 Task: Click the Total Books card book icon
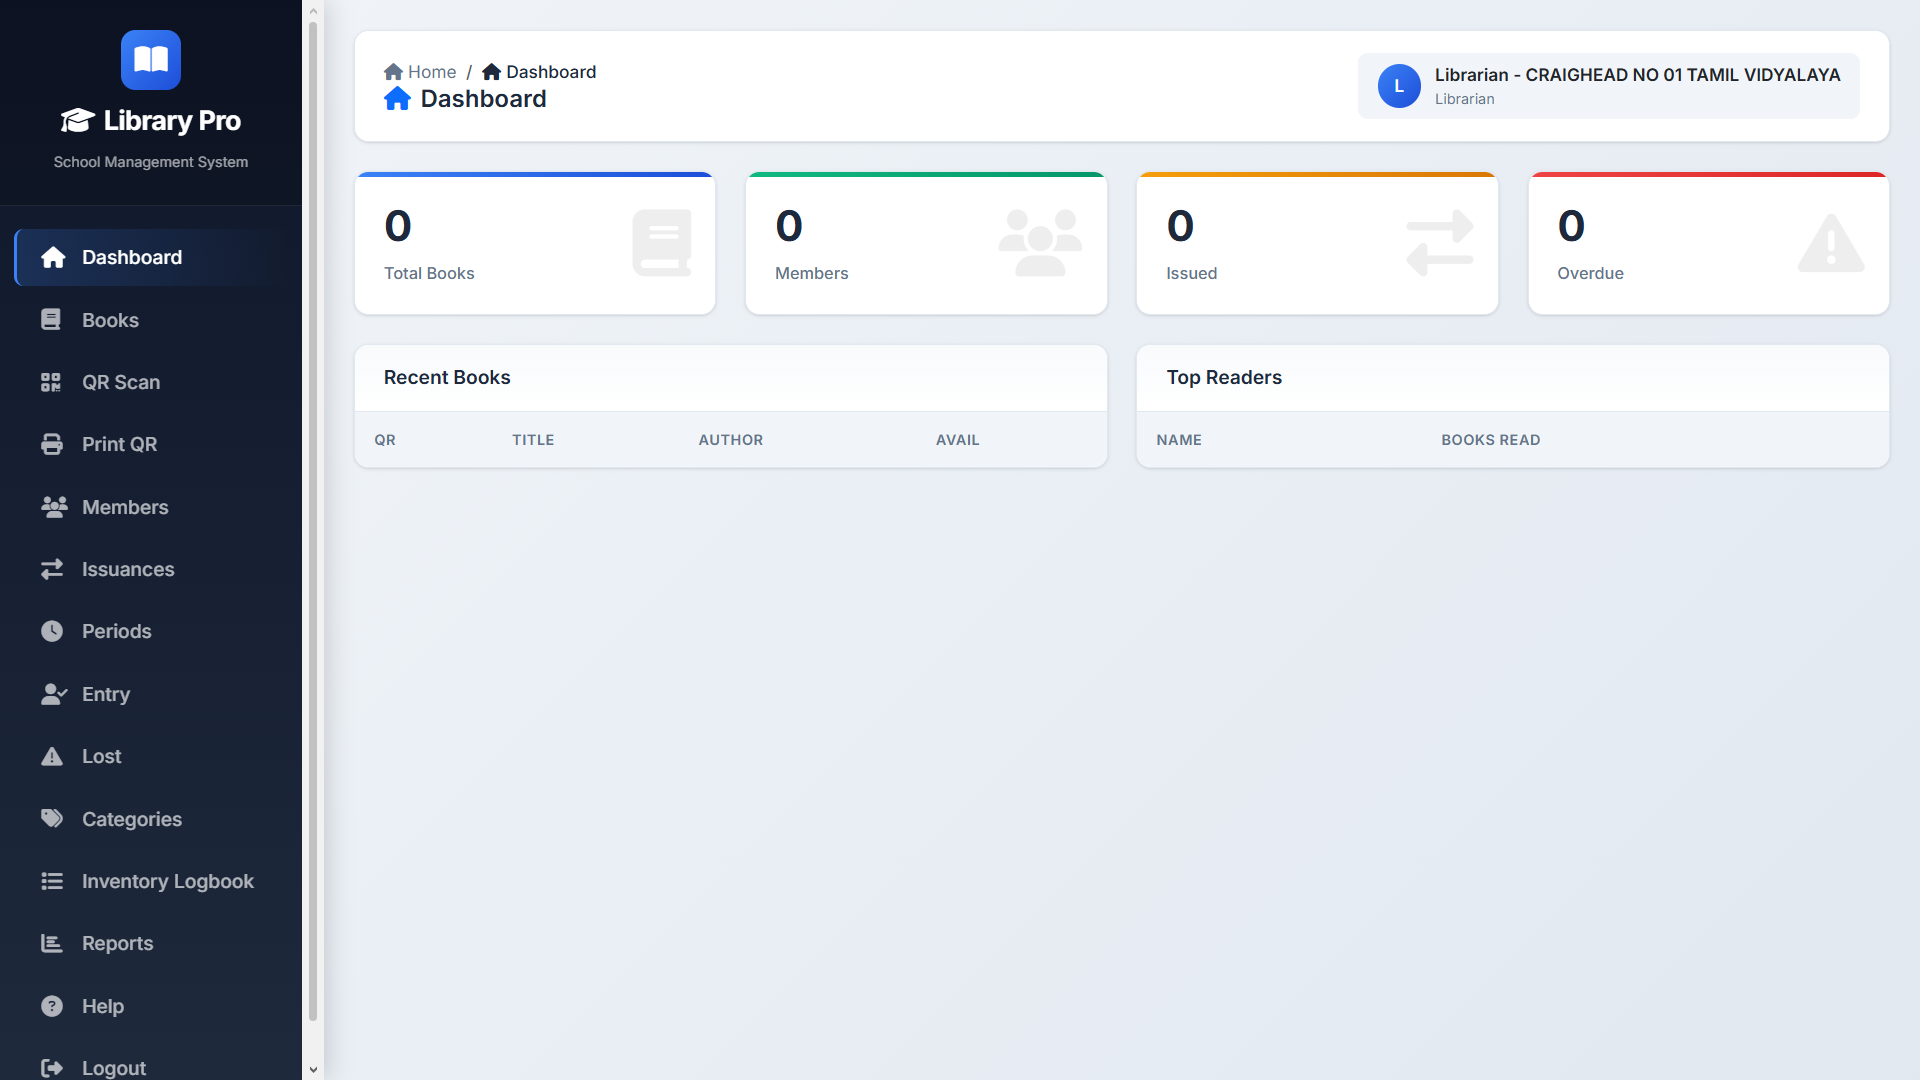[662, 243]
